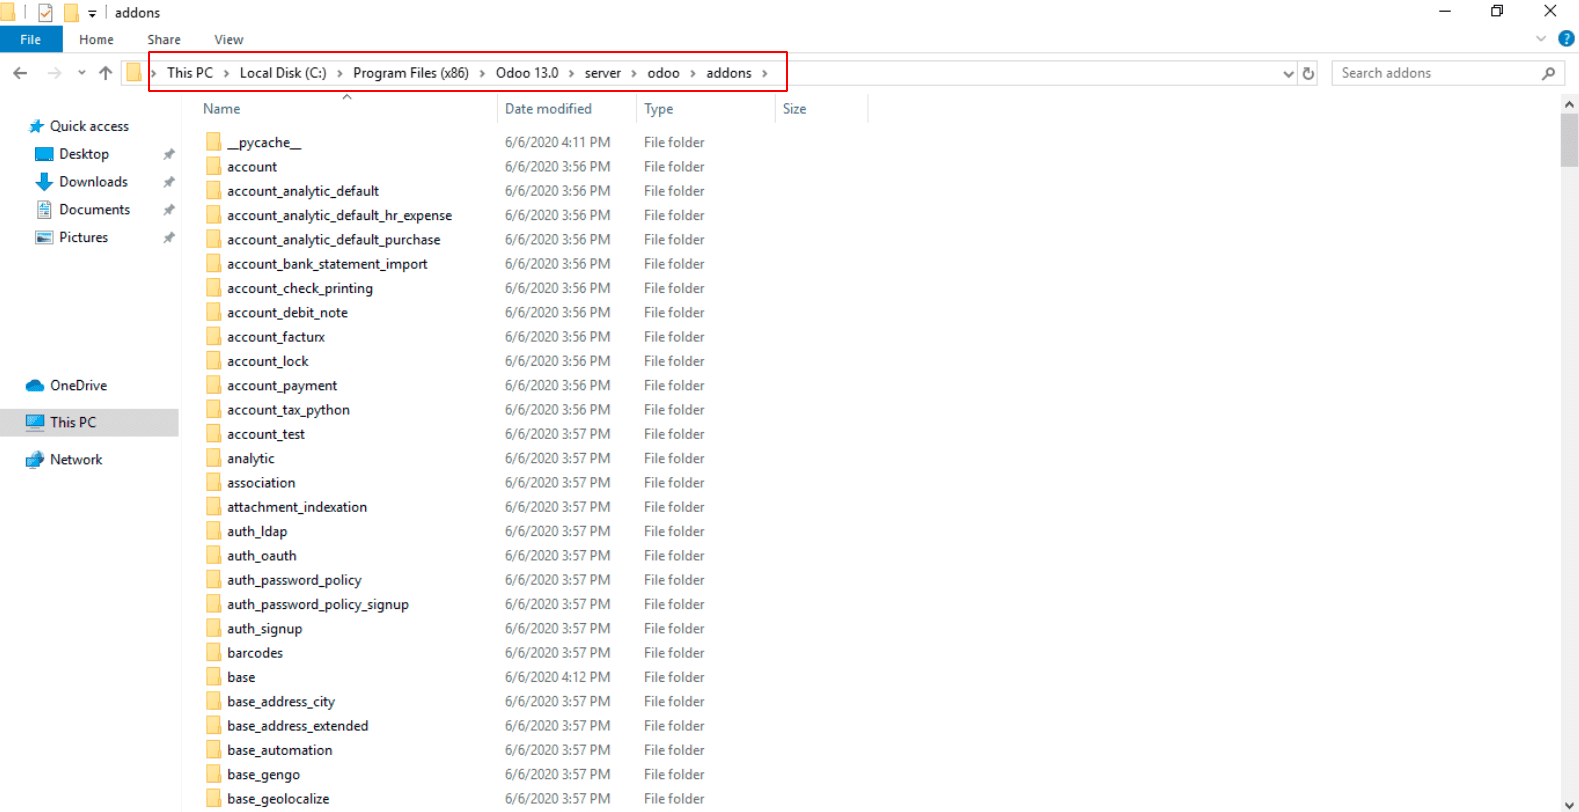Image resolution: width=1579 pixels, height=812 pixels.
Task: Click This PC in the address breadcrumb
Action: (x=190, y=73)
